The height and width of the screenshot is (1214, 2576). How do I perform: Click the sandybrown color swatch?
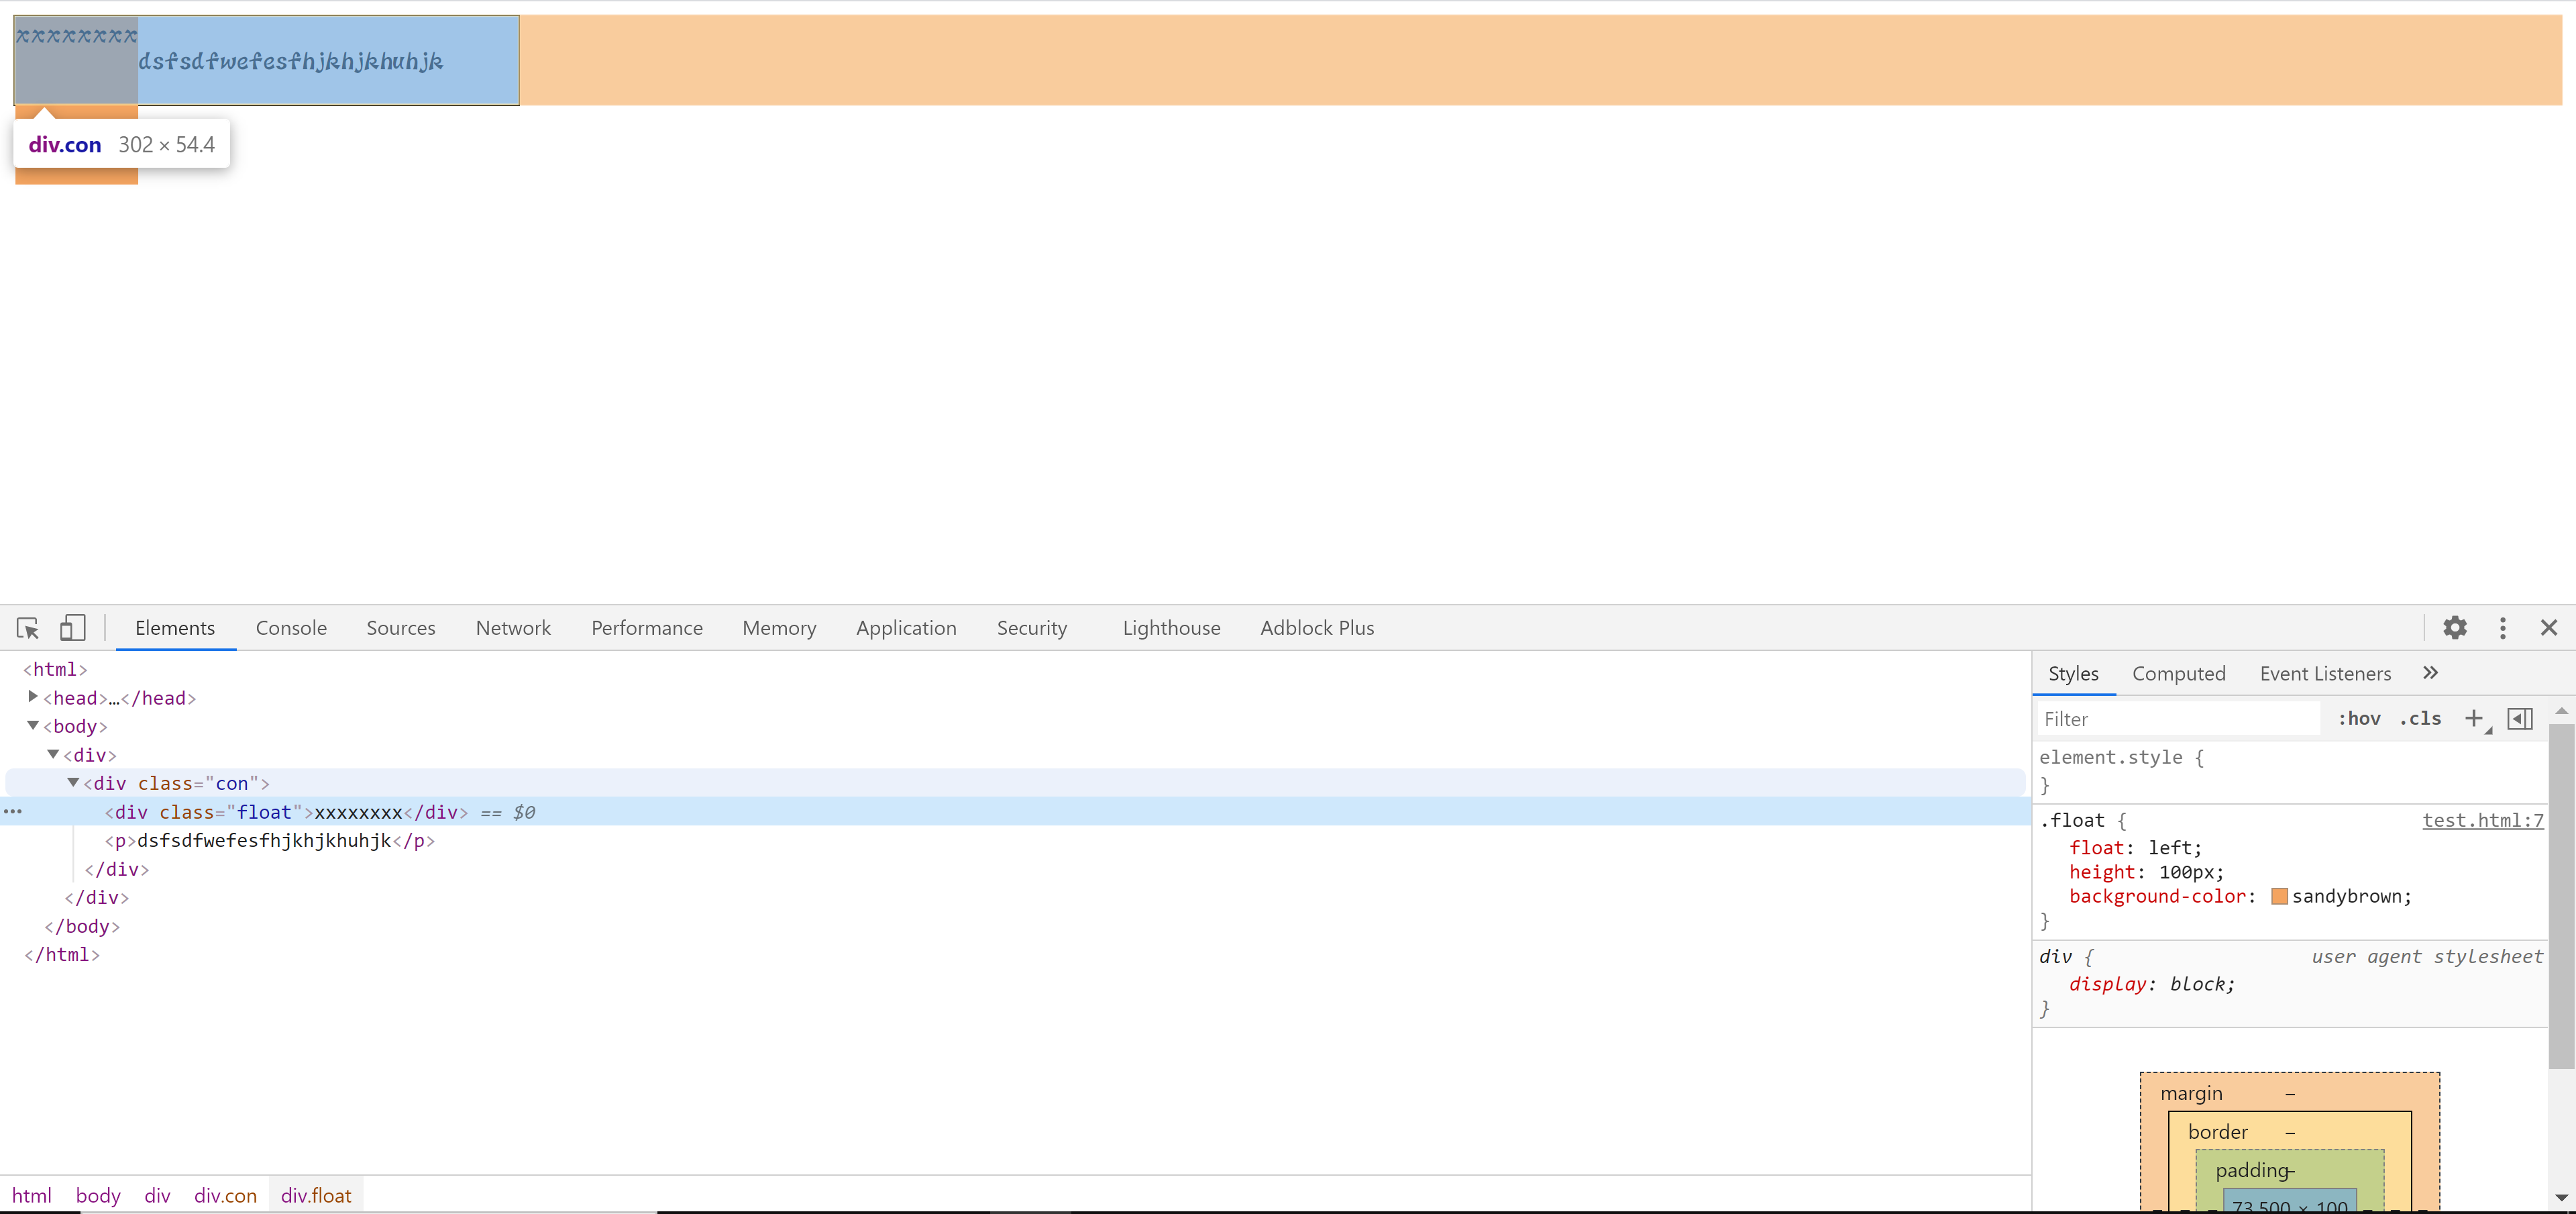coord(2279,896)
